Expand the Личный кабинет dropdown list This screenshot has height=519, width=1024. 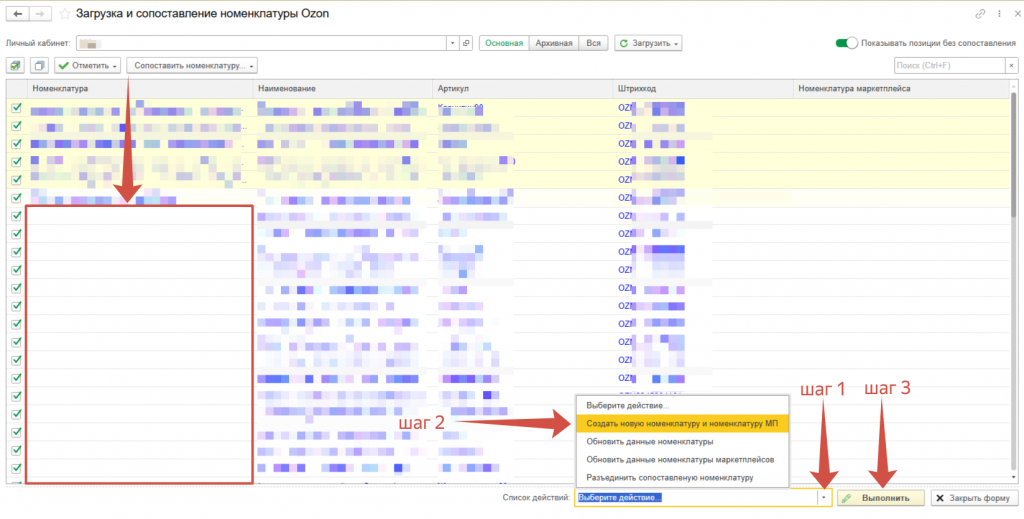click(x=451, y=43)
